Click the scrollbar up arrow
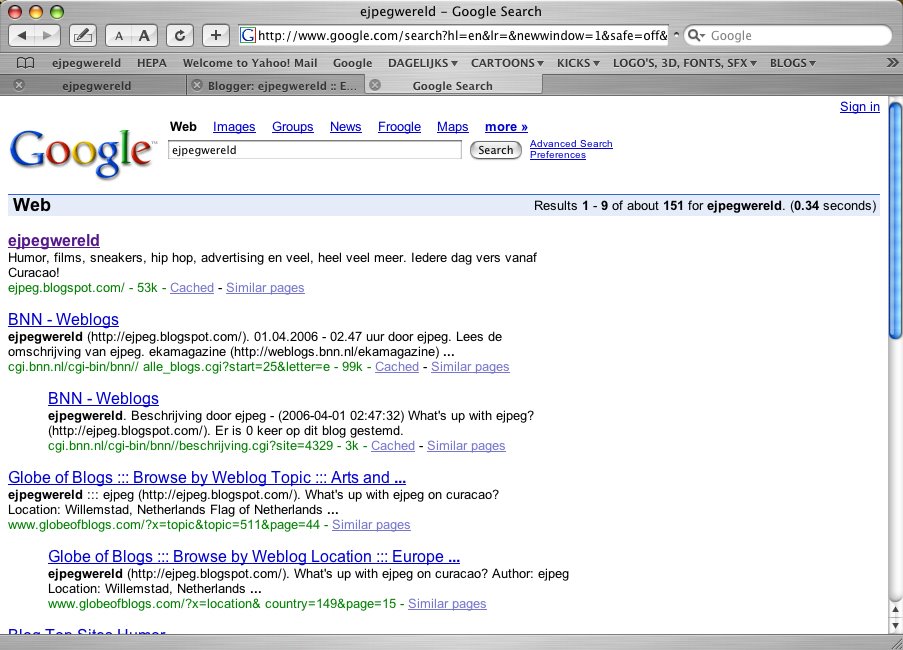This screenshot has width=903, height=650. click(895, 609)
